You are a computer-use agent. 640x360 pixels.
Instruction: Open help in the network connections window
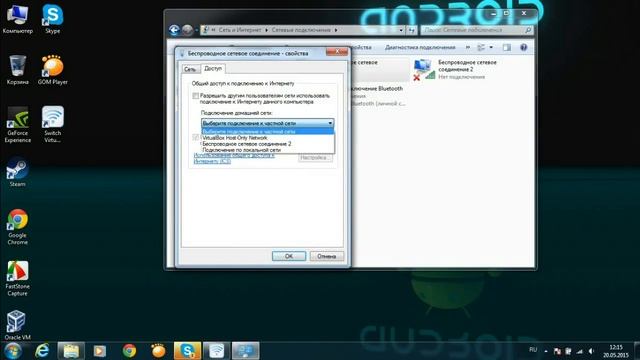click(x=524, y=47)
